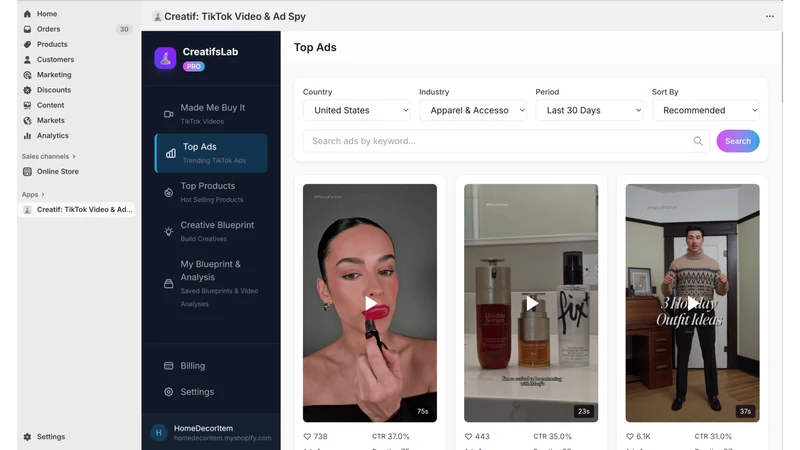Screen dimensions: 800x450
Task: Open the Country dropdown showing United States
Action: (357, 110)
